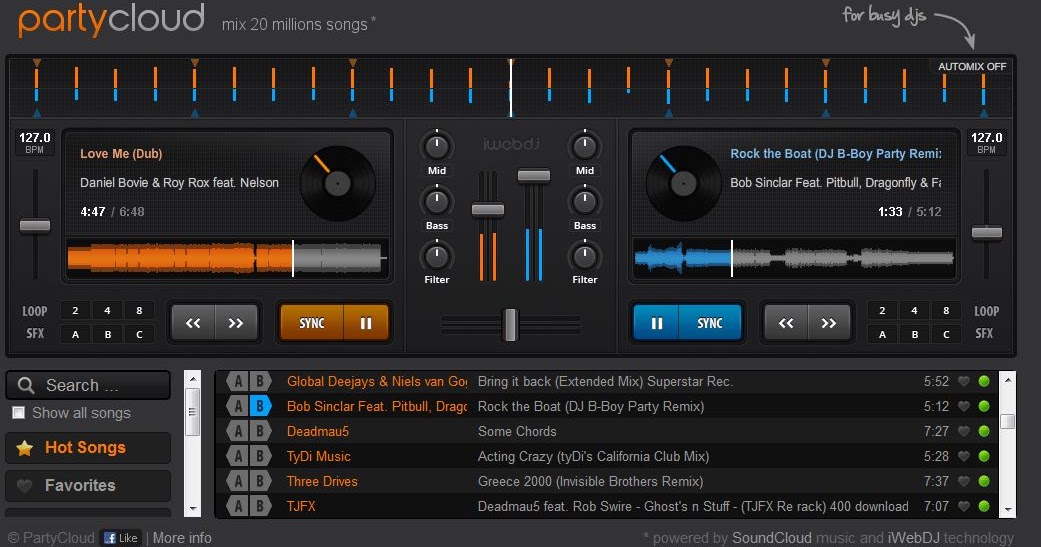Load TJFX track to deck B
The image size is (1041, 547).
260,506
